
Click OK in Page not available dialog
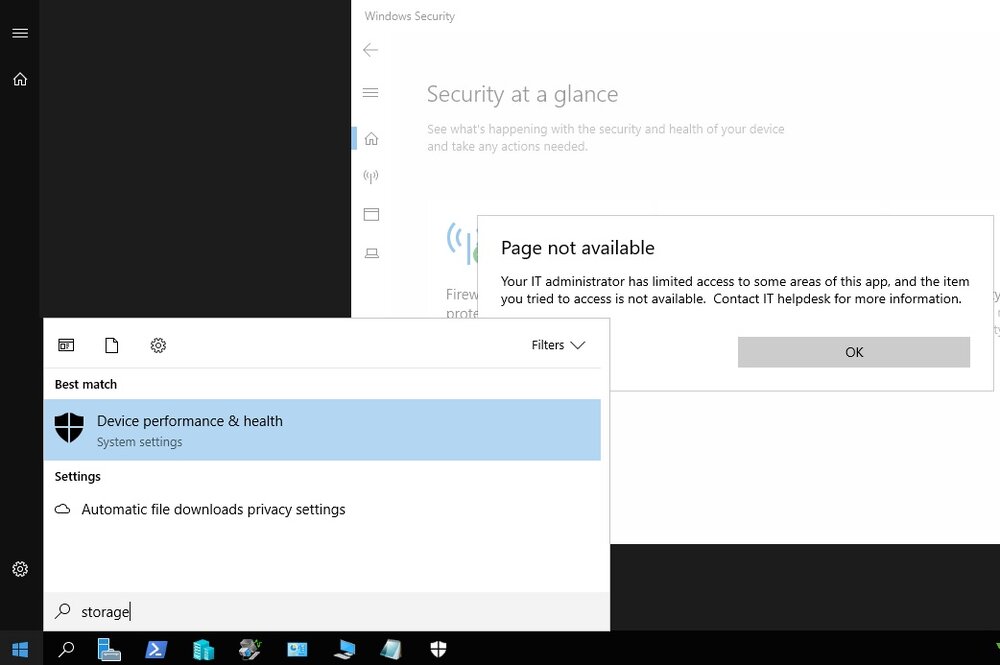(854, 352)
